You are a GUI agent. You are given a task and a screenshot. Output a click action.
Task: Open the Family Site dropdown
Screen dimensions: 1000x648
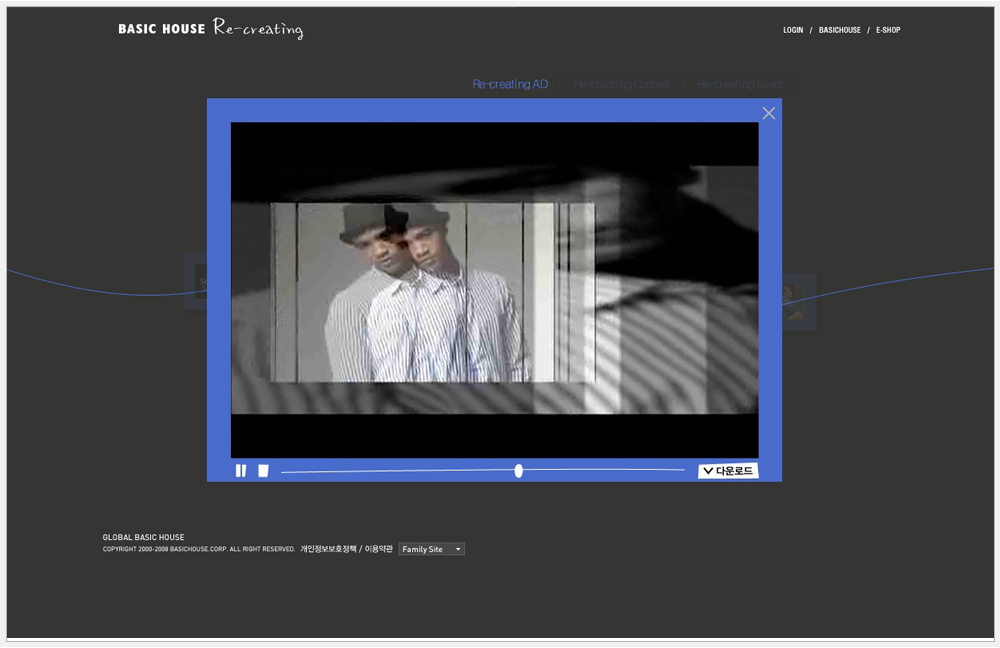[x=432, y=549]
